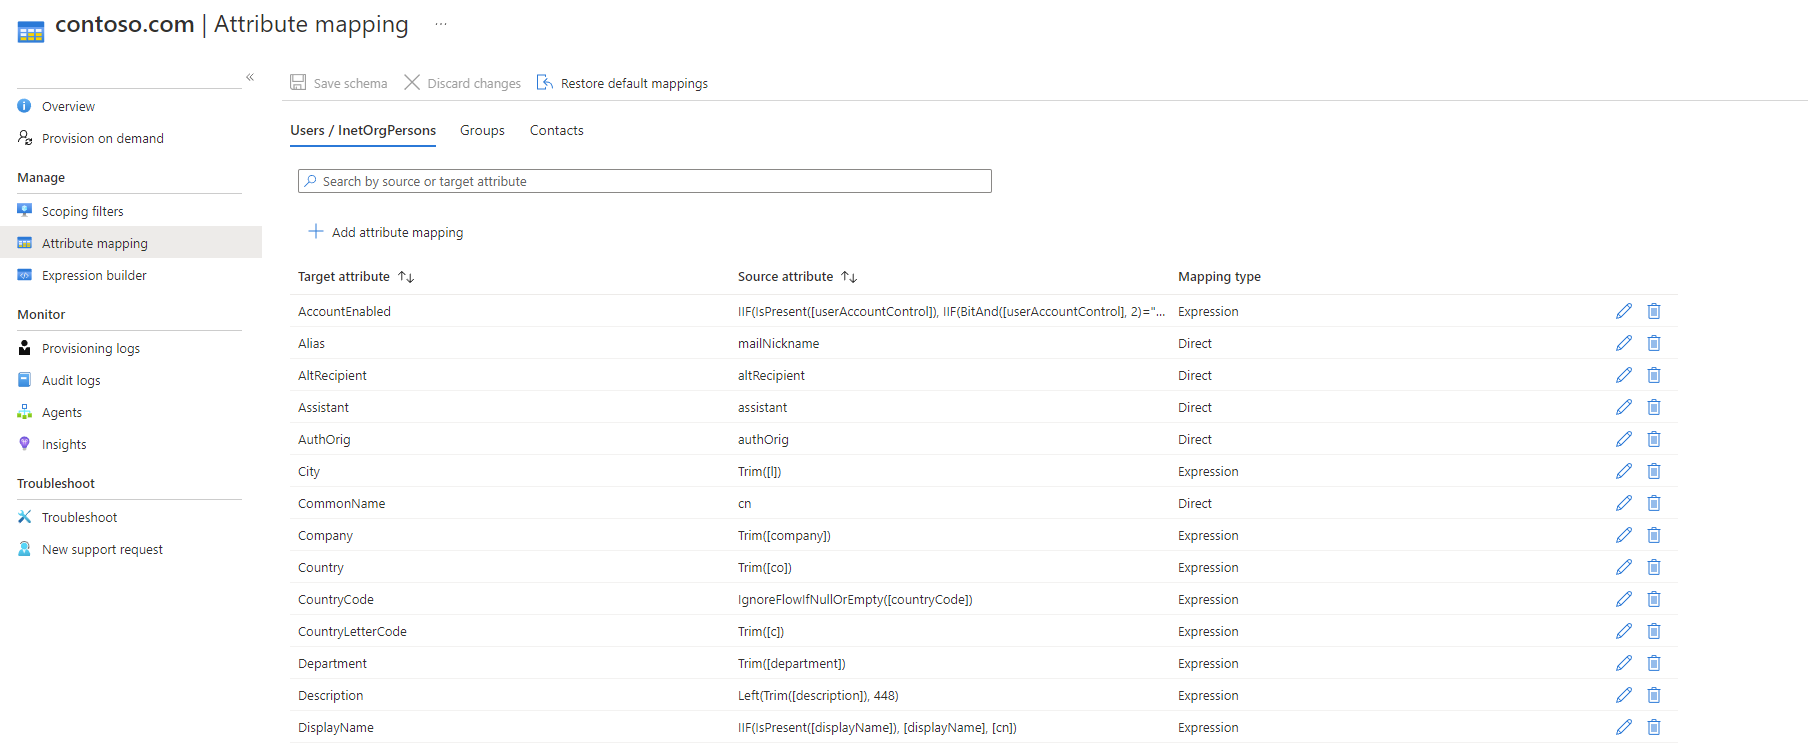Sort by Source attribute column
This screenshot has height=751, width=1808.
[849, 277]
